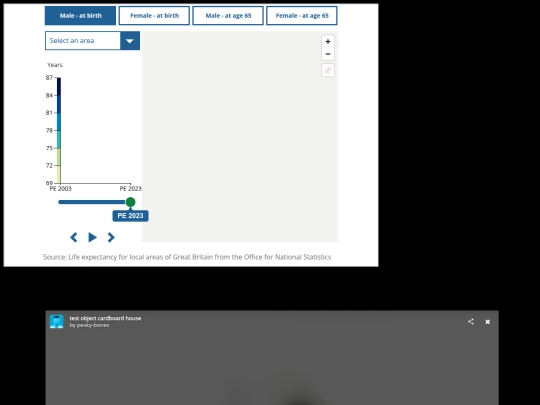Step back to the previous year

click(x=74, y=237)
